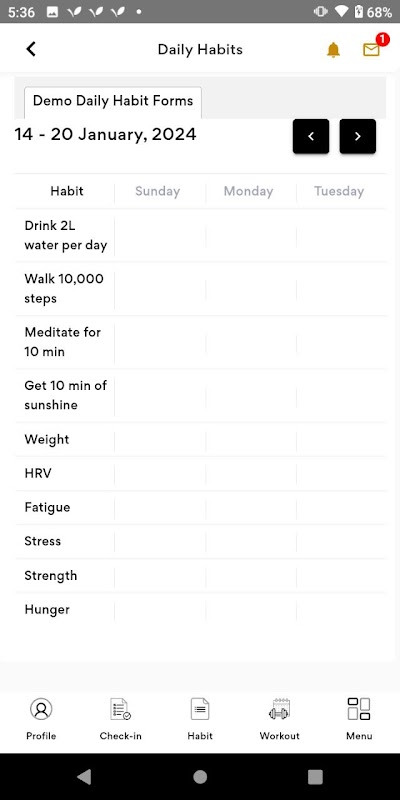Screen dimensions: 400x800
Task: Tap Monday cell in Stress row
Action: [251, 541]
